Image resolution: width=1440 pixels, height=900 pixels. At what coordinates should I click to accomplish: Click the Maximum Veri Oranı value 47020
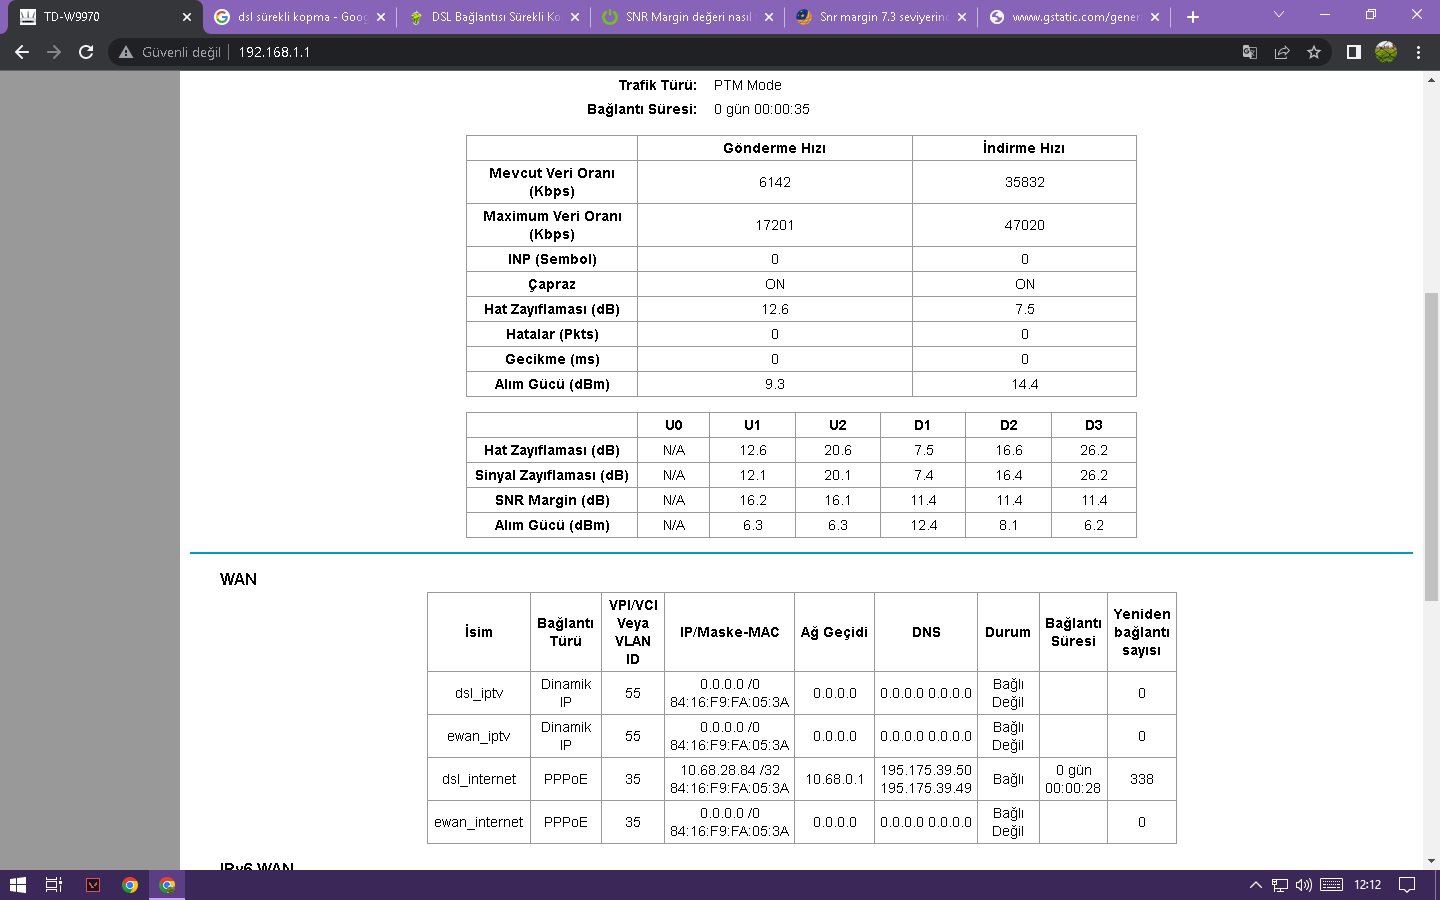pyautogui.click(x=1024, y=225)
